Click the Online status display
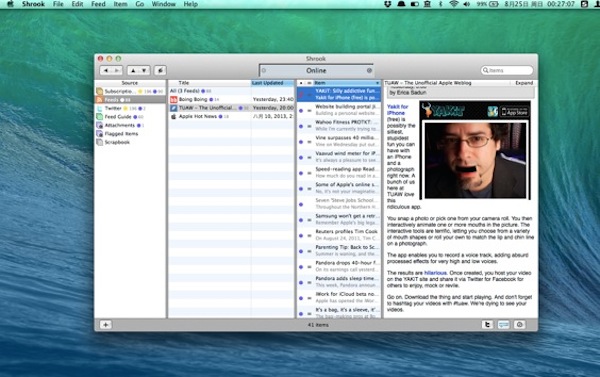The image size is (600, 377). [x=316, y=70]
